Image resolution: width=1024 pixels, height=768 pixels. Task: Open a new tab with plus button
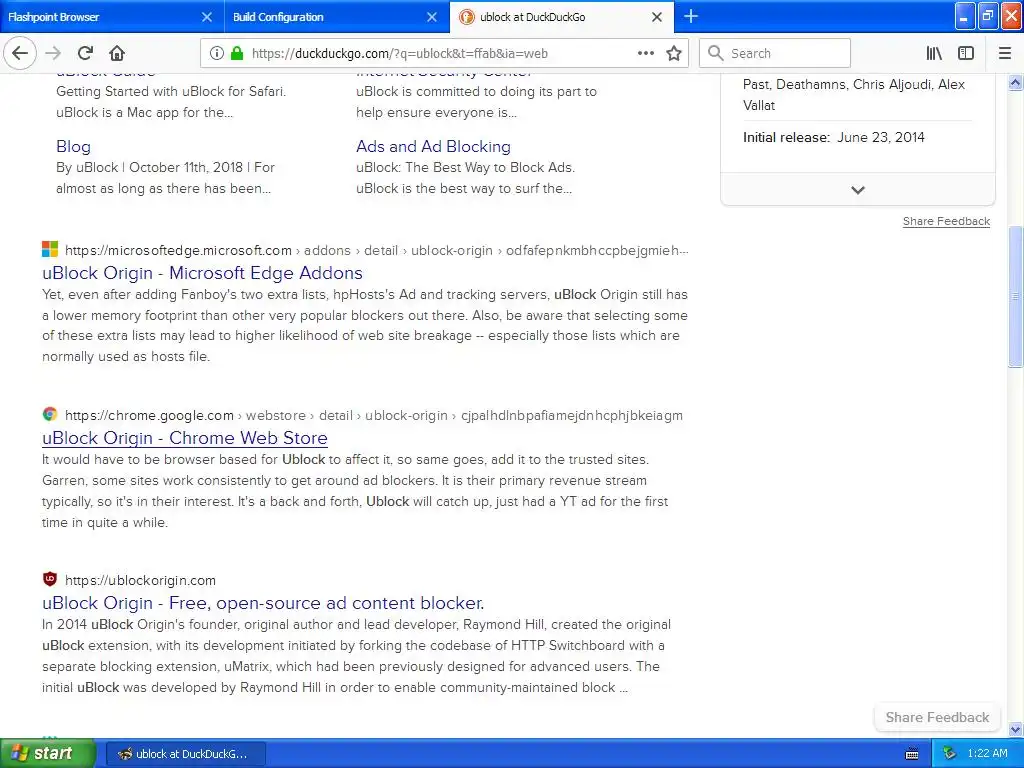690,16
